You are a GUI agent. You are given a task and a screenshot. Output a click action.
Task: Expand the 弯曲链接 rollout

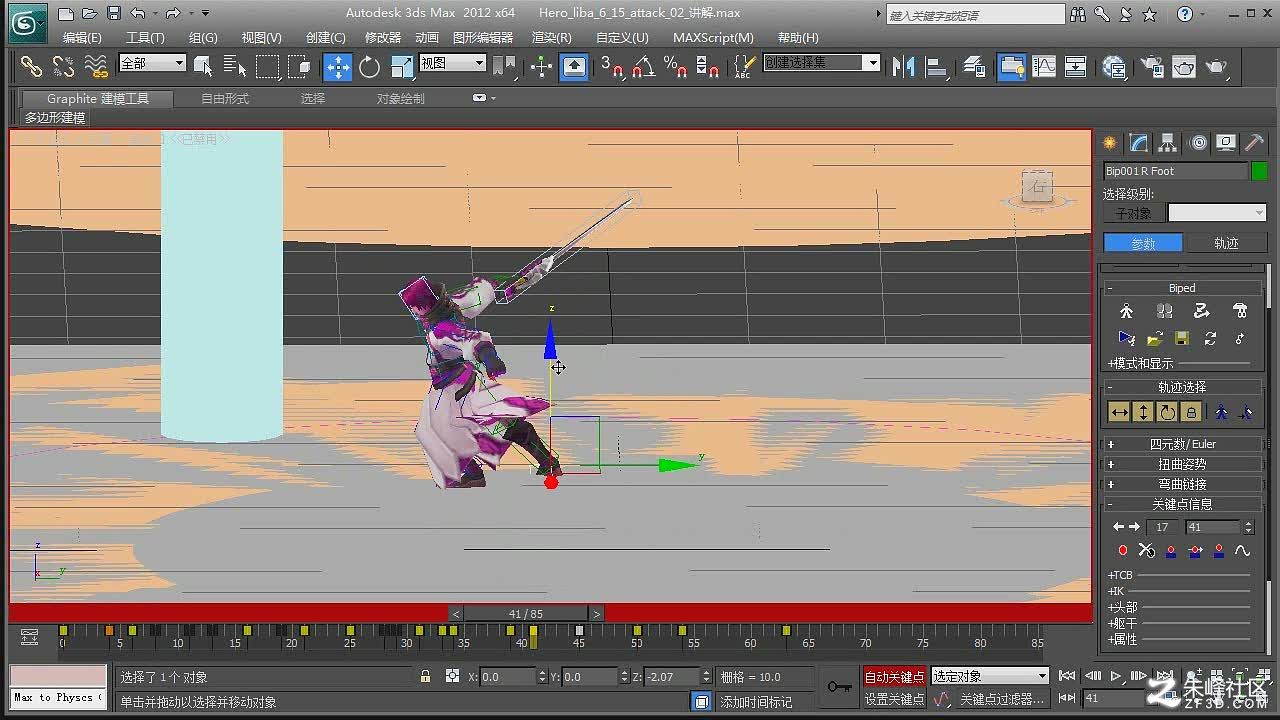1182,484
